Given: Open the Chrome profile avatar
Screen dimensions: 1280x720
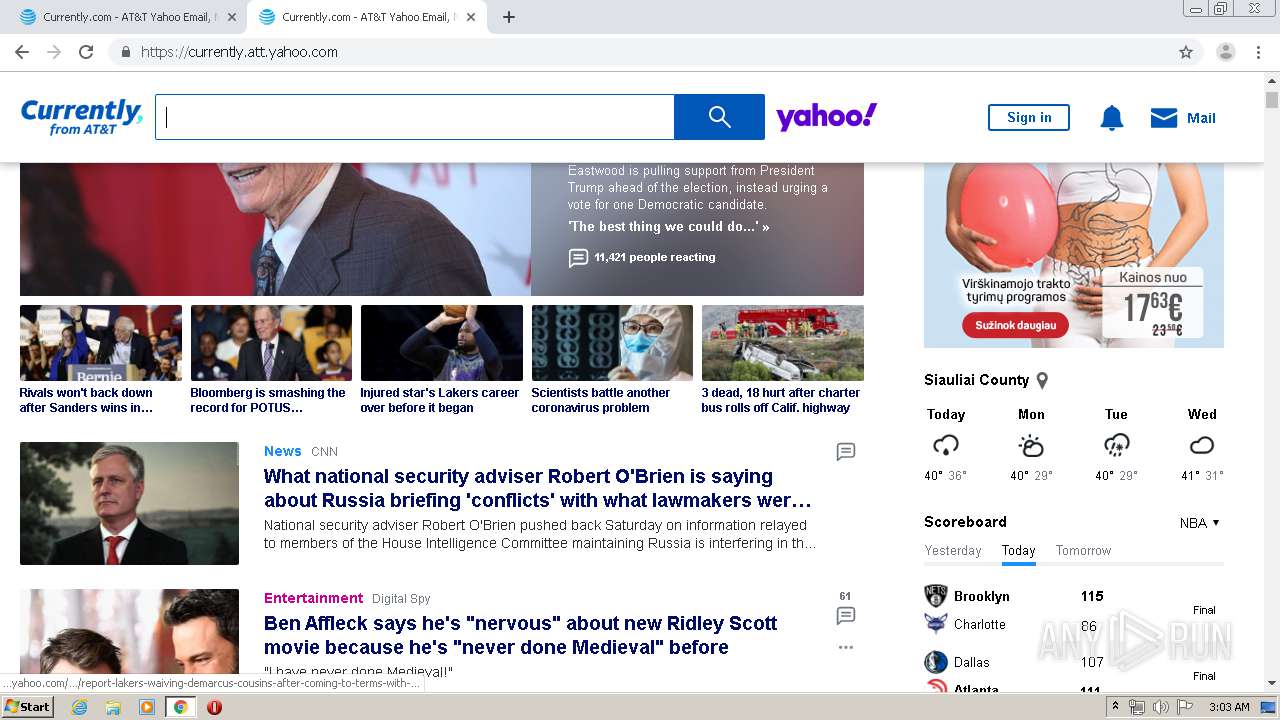Looking at the screenshot, I should [x=1225, y=52].
